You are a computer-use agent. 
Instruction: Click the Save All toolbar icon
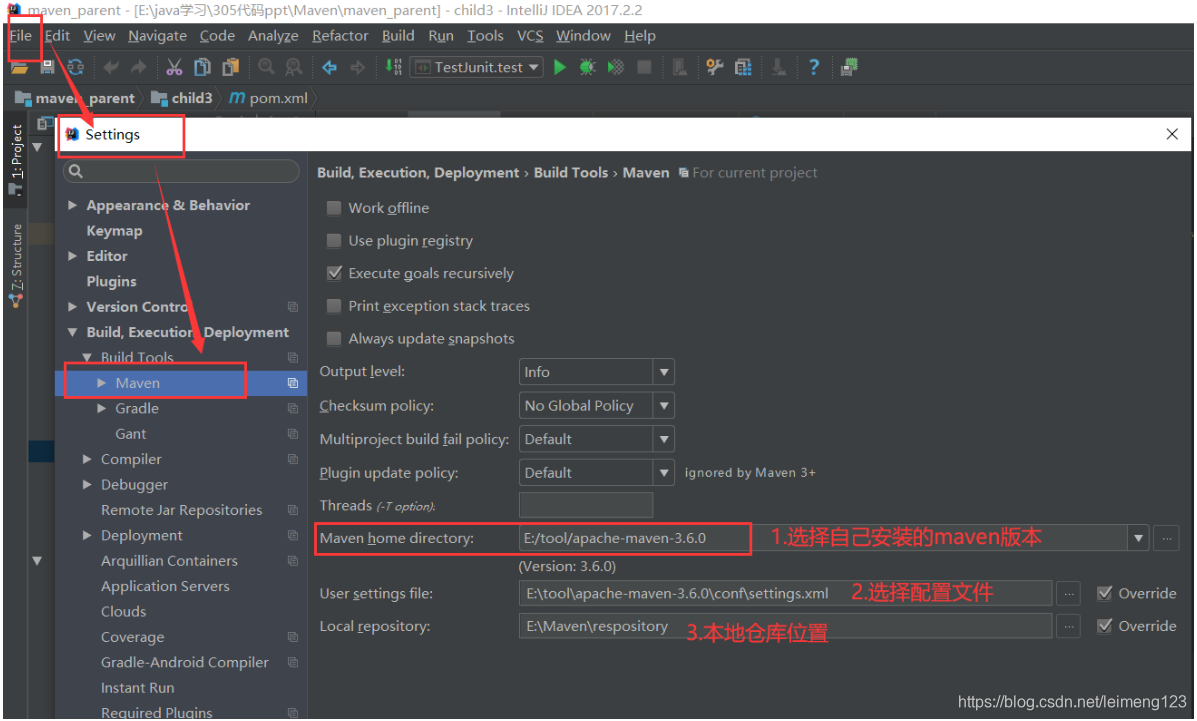tap(47, 67)
